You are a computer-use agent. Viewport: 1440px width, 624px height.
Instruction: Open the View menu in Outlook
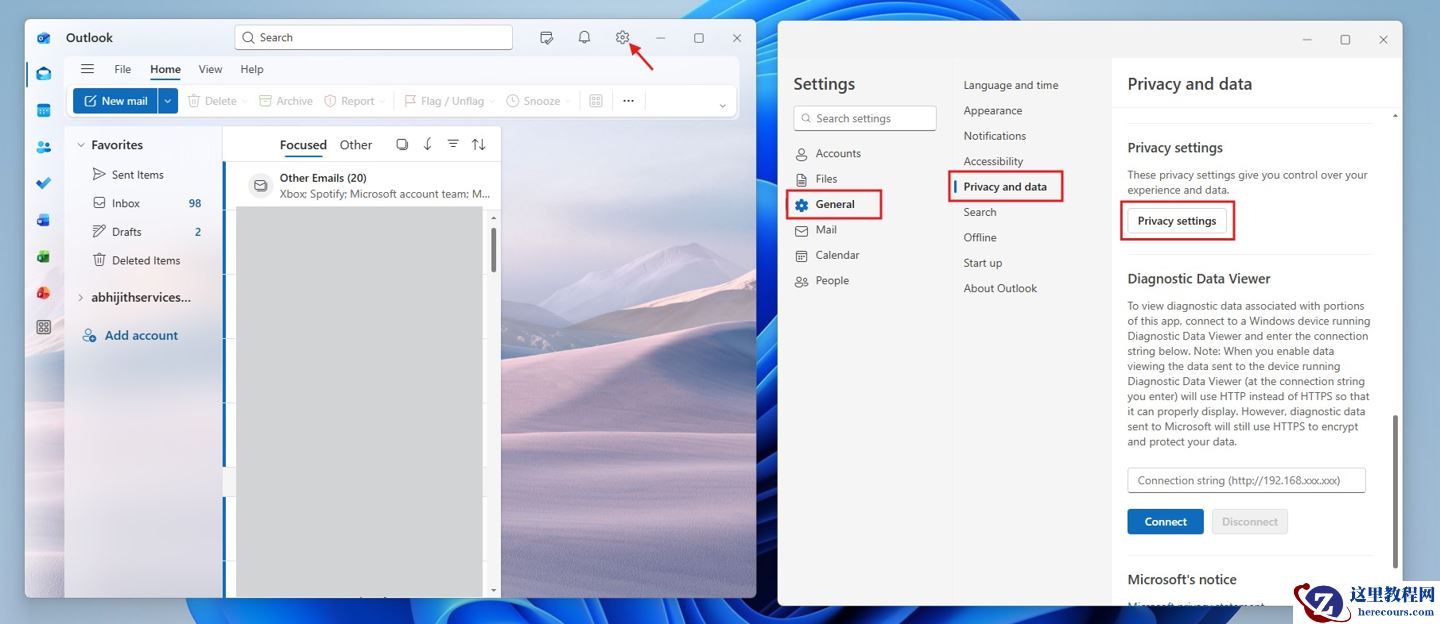coord(209,69)
